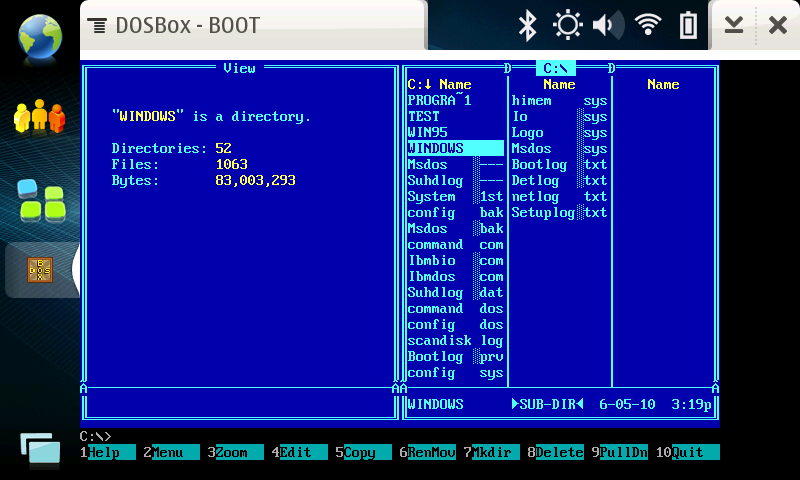
Task: Tap the battery status icon
Action: [688, 26]
